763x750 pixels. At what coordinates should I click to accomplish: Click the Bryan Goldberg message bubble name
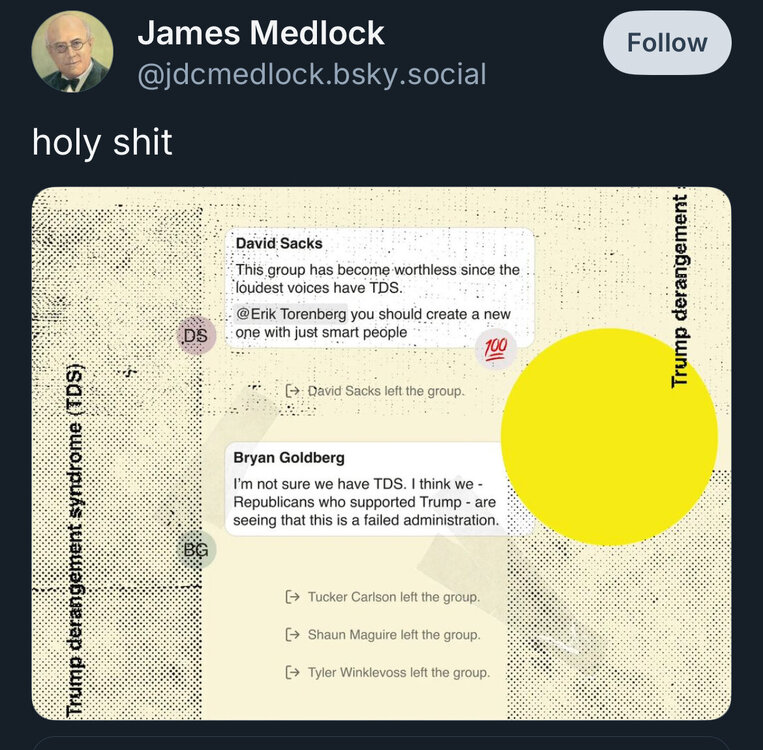coord(289,458)
